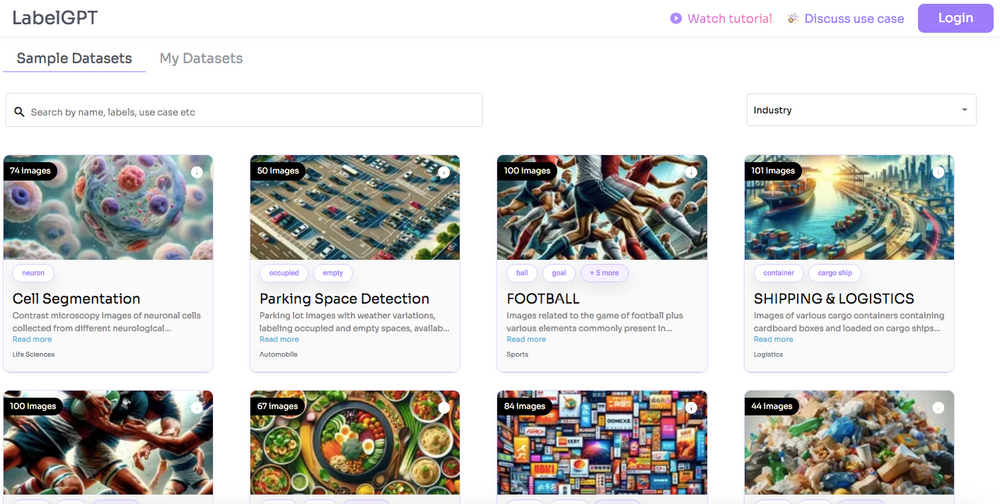Click the search magnifier icon
This screenshot has height=504, width=1000.
19,112
